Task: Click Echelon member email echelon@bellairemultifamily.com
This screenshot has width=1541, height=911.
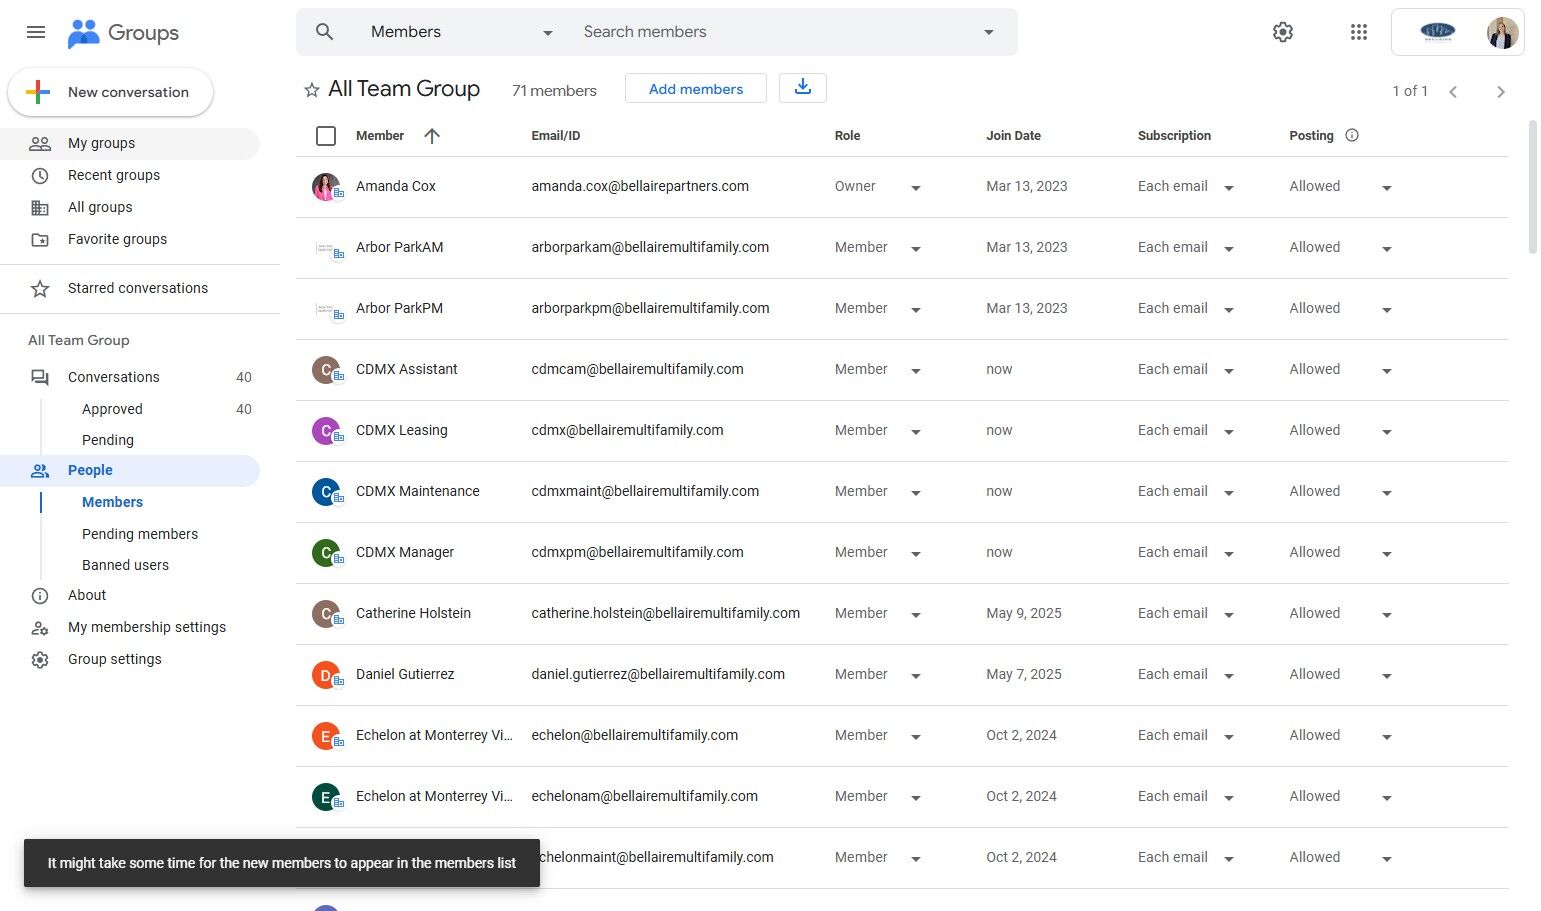Action: click(634, 736)
